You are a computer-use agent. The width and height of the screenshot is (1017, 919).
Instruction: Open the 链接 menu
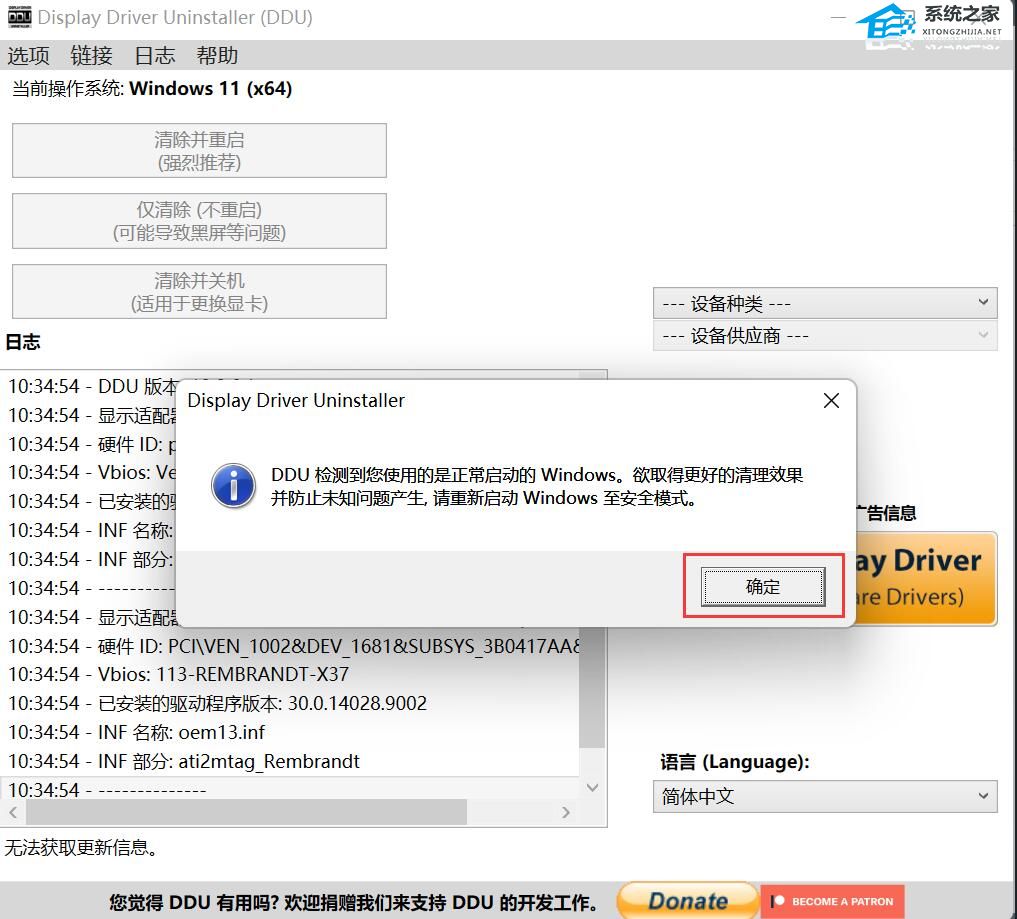click(91, 56)
